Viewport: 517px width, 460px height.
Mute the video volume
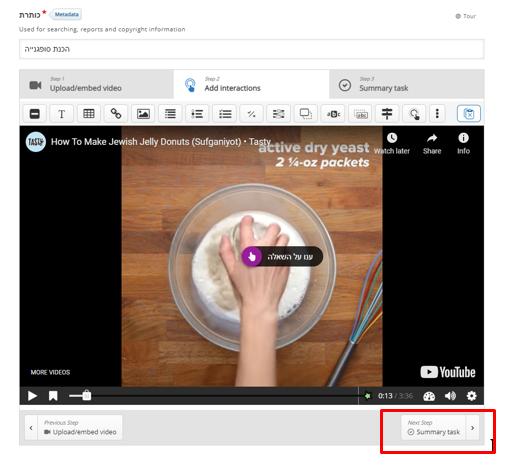click(450, 396)
